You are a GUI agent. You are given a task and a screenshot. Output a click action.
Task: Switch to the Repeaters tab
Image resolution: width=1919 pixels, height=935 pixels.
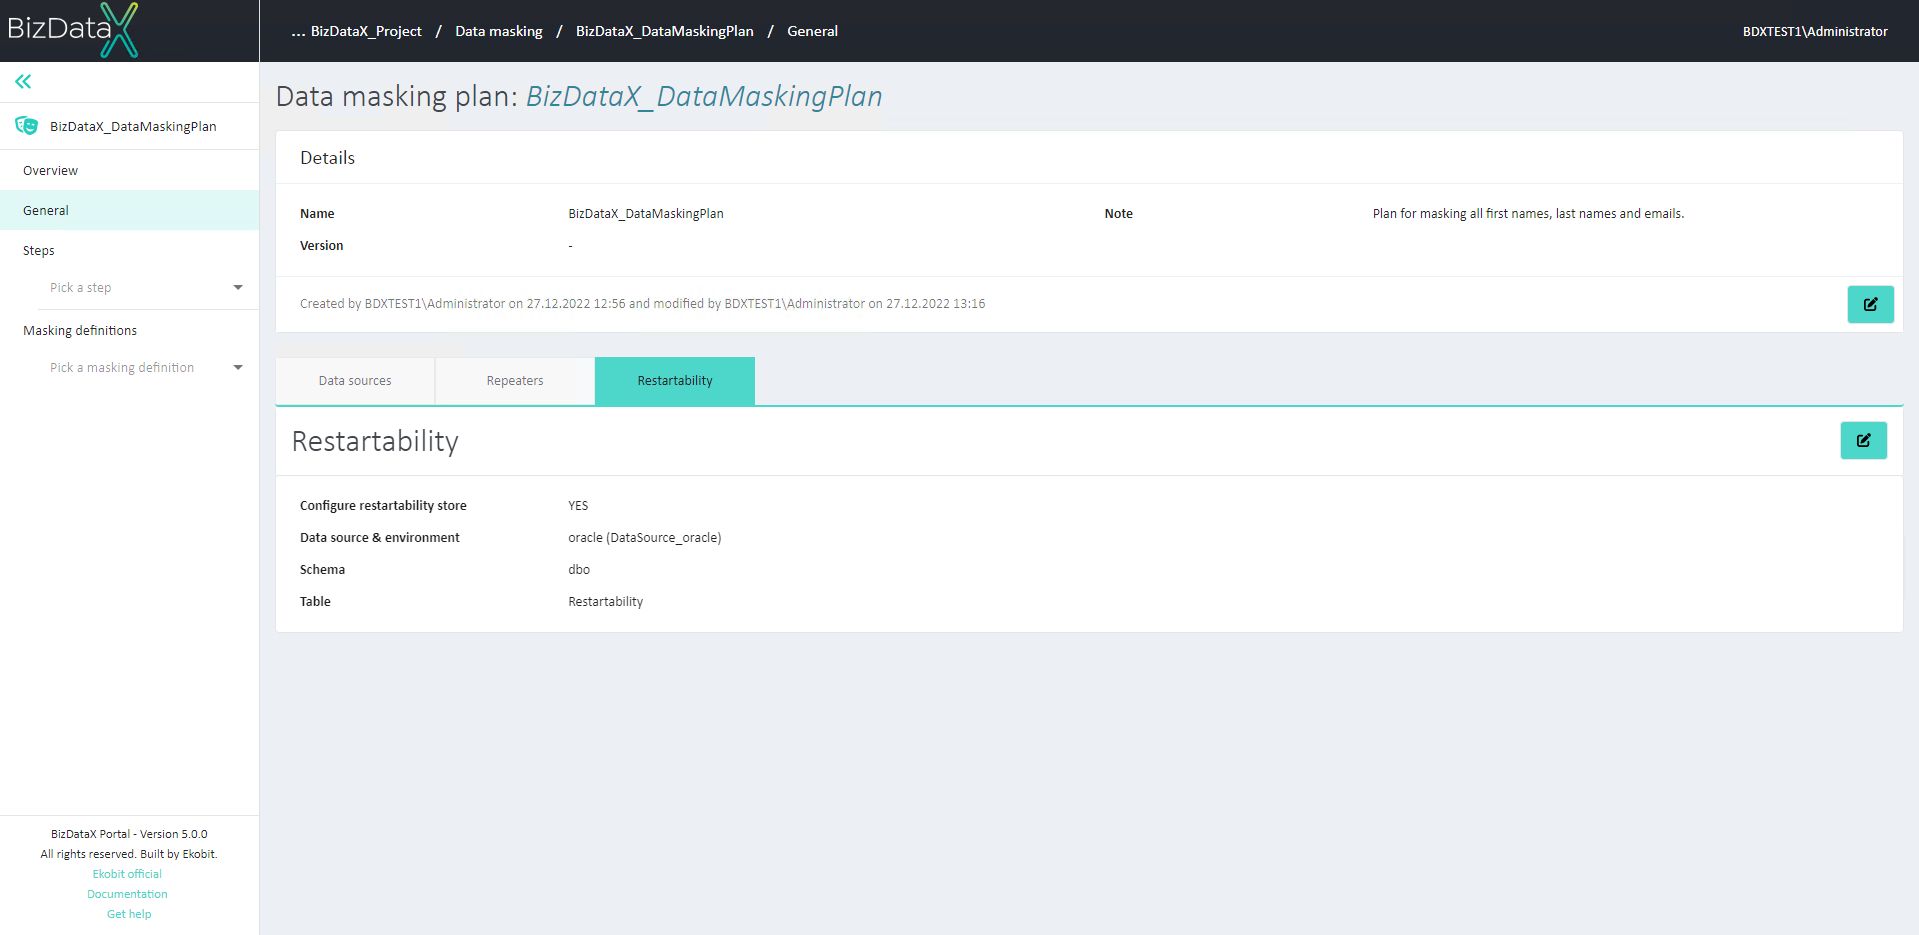[515, 381]
